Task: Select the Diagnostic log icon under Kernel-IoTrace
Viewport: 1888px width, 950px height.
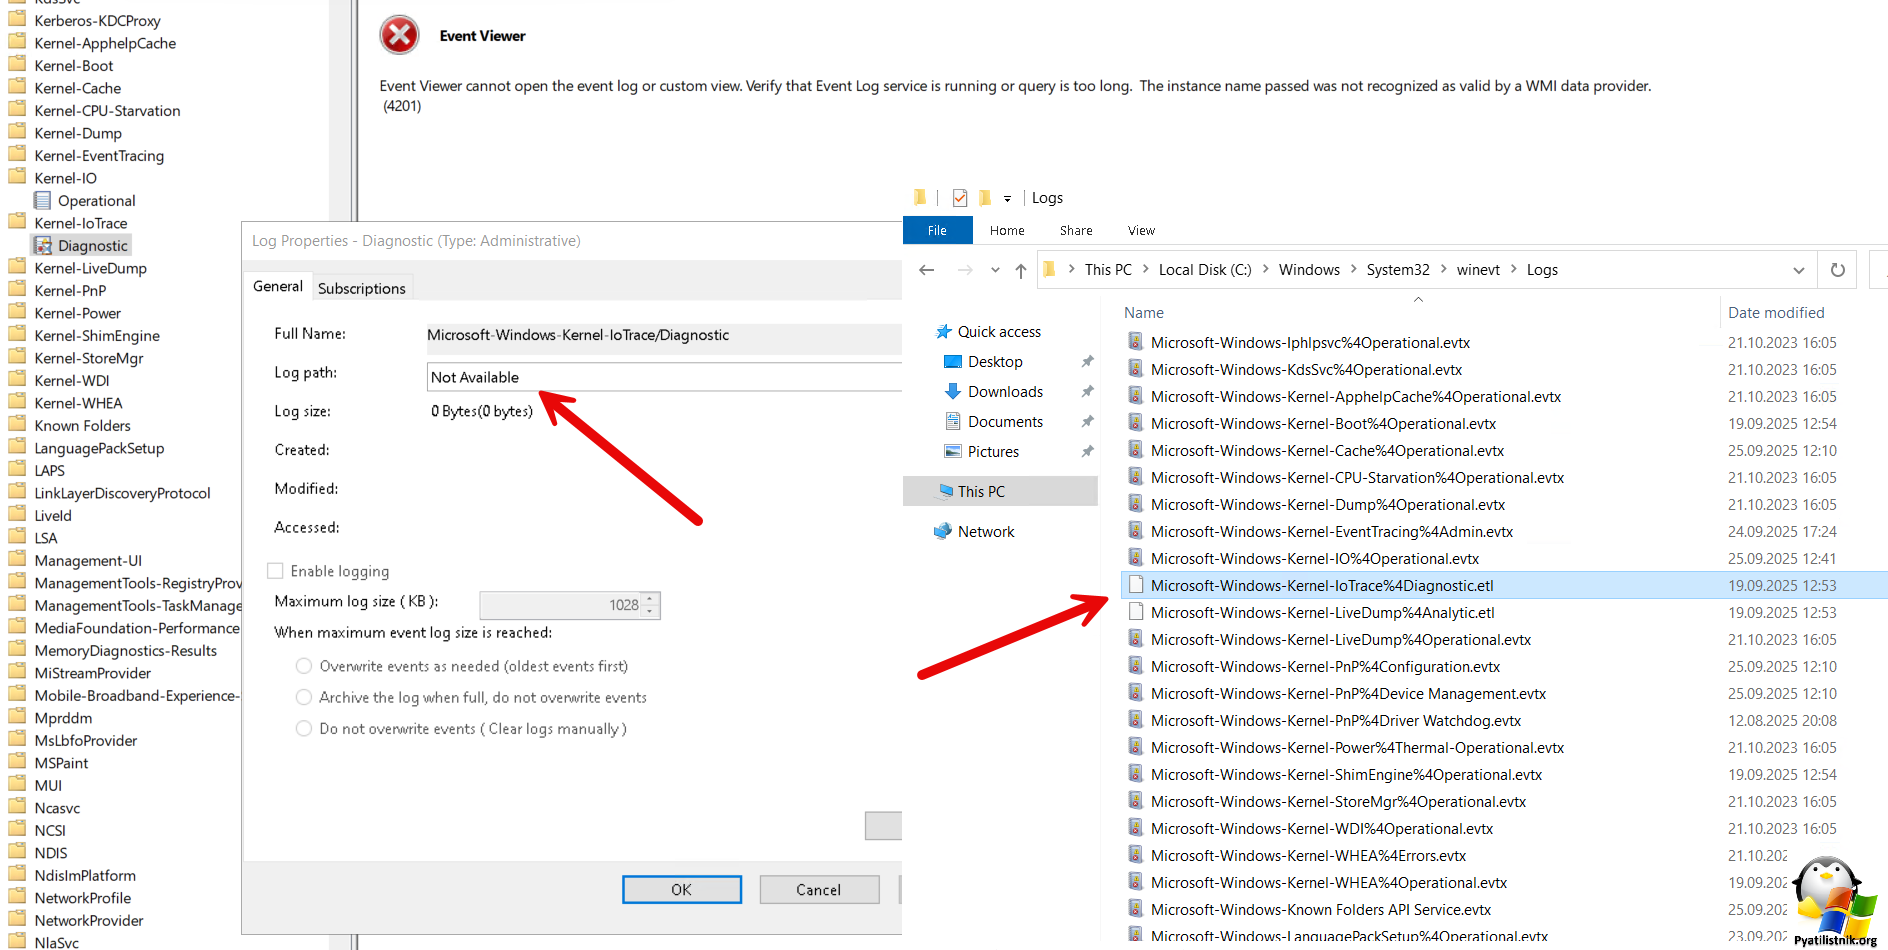Action: [43, 245]
